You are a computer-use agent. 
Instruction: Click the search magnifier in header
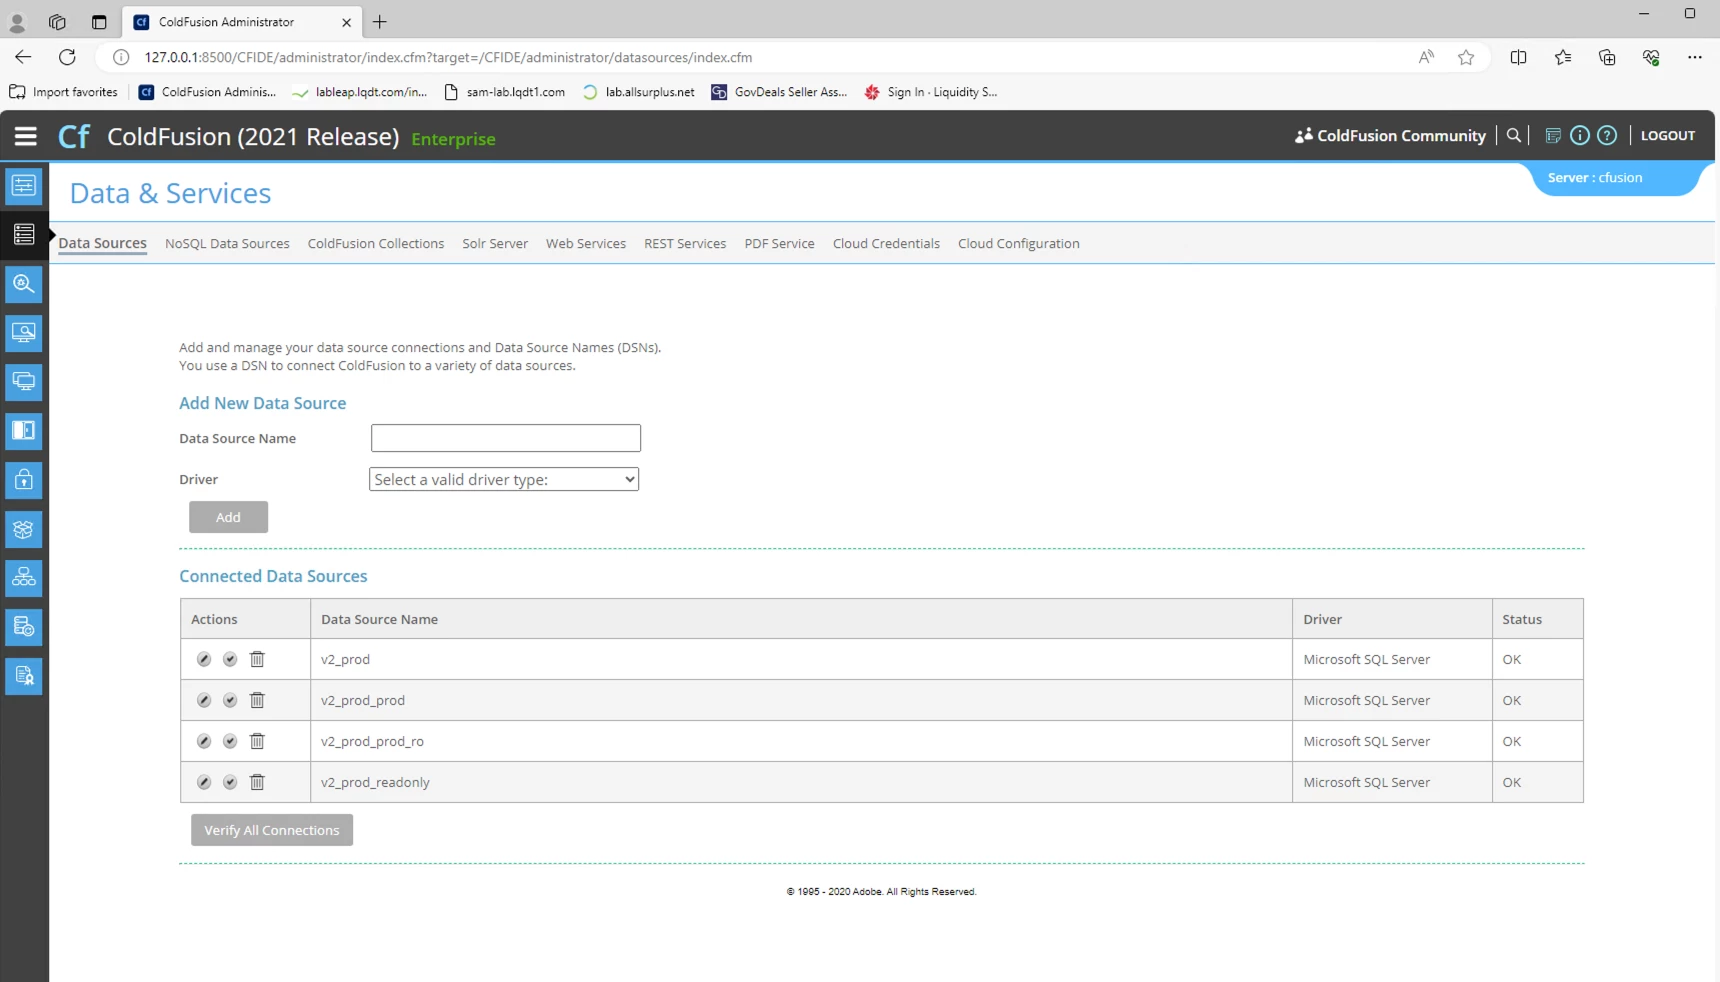[x=1514, y=135]
